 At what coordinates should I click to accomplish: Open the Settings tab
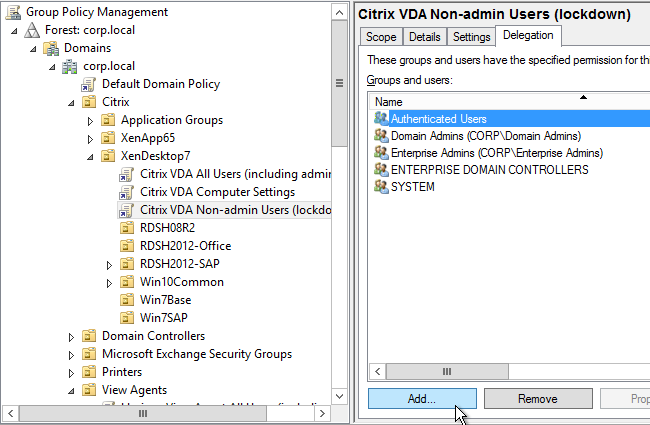pos(471,37)
